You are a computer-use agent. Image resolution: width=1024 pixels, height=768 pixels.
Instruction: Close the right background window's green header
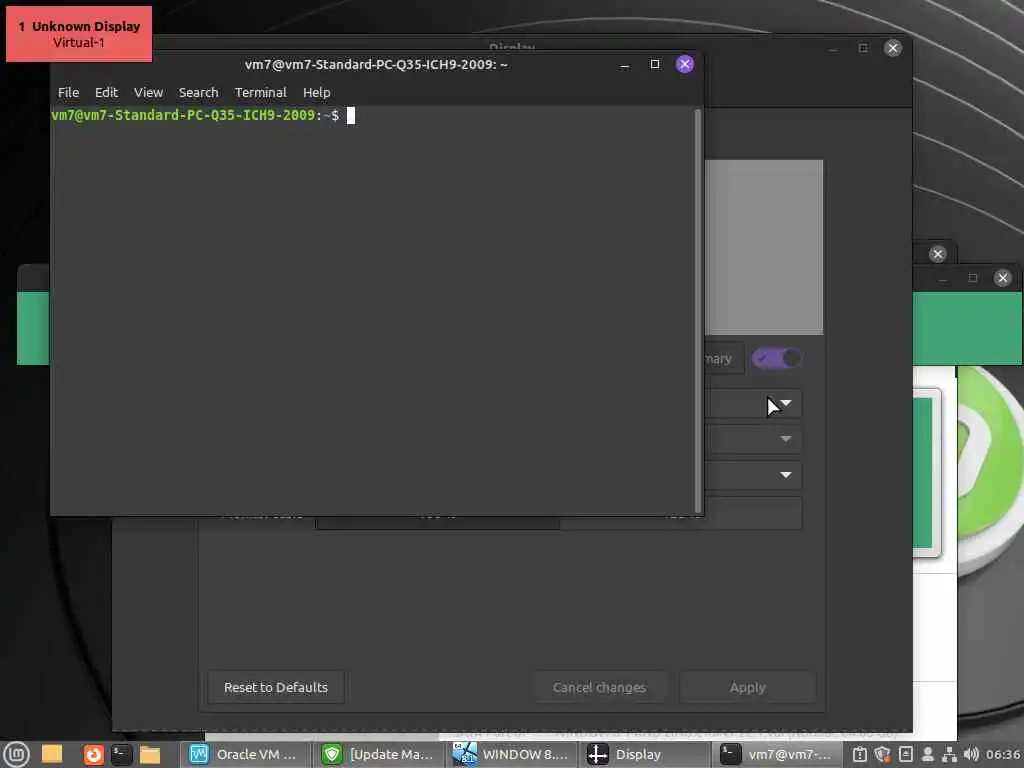click(x=1002, y=278)
